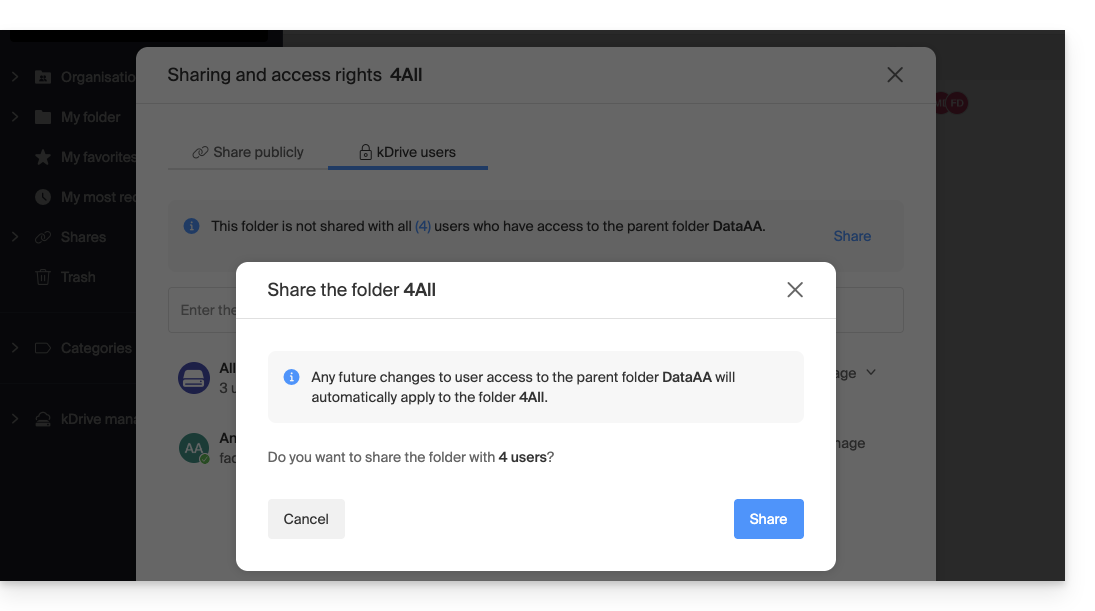Screen dimensions: 1095x611
Task: Click the Organisation folder icon
Action: 43,77
